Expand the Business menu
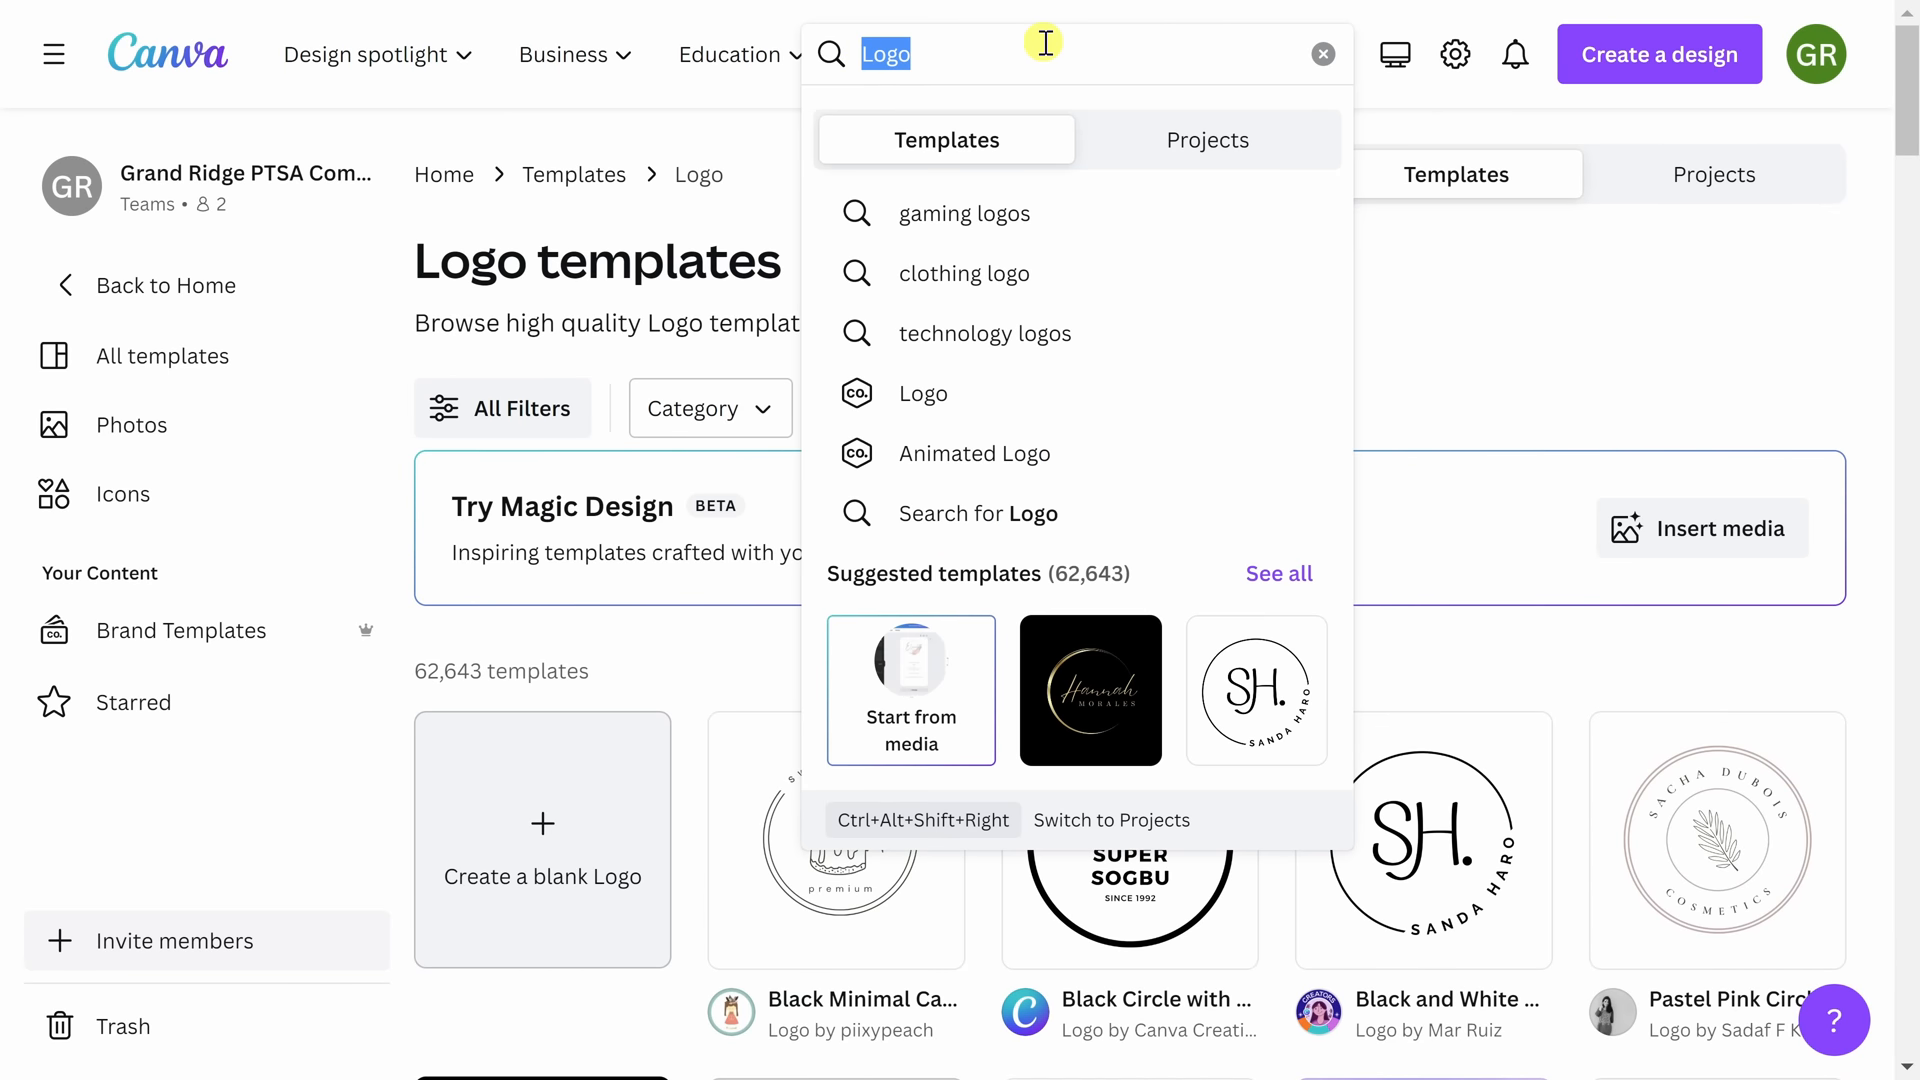The width and height of the screenshot is (1920, 1080). pos(576,54)
